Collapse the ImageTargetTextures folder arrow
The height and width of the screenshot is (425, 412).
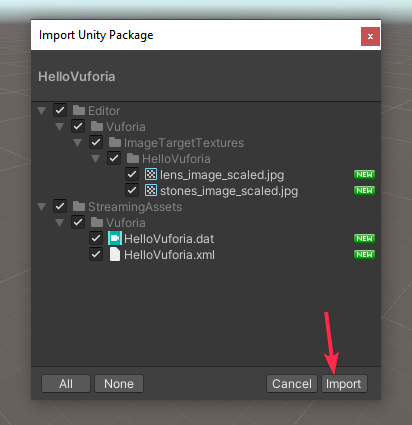[78, 143]
